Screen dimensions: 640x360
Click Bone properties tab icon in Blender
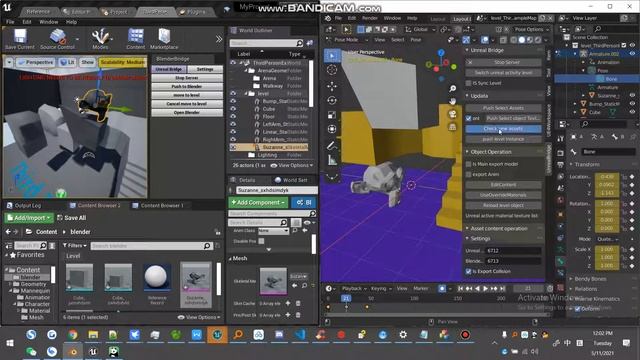pos(560,261)
